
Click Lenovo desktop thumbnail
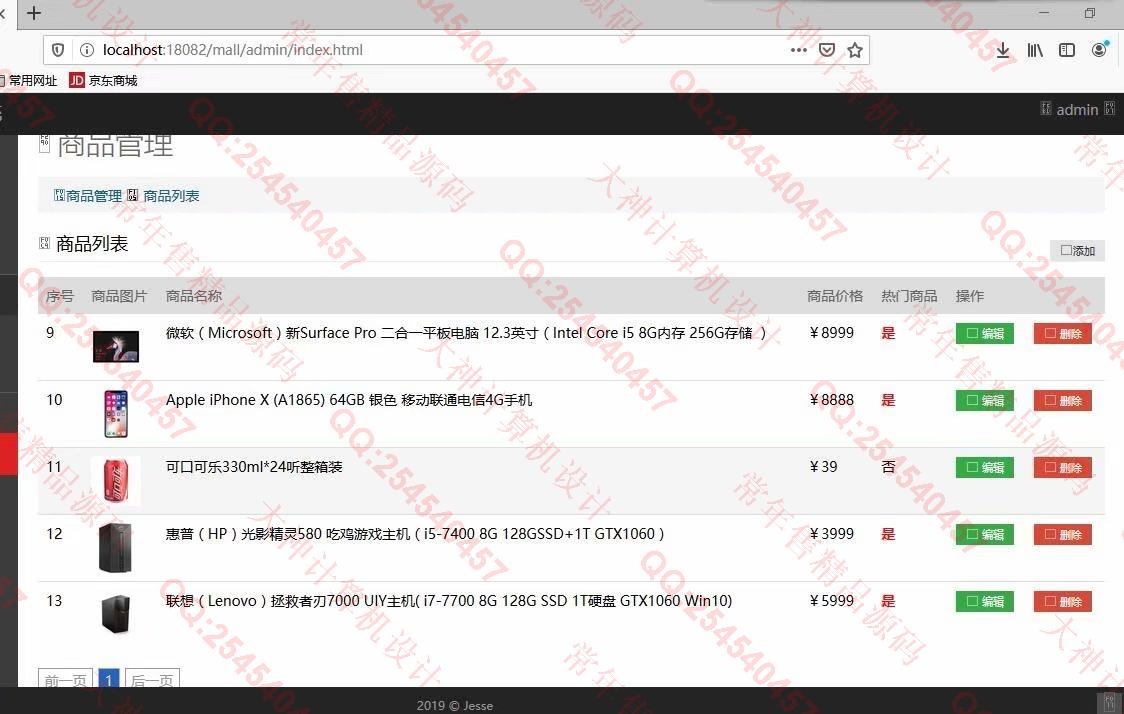116,614
